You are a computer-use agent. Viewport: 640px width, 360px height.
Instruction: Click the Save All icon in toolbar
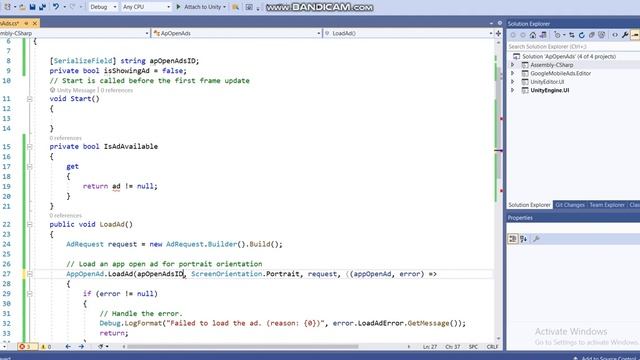point(42,7)
